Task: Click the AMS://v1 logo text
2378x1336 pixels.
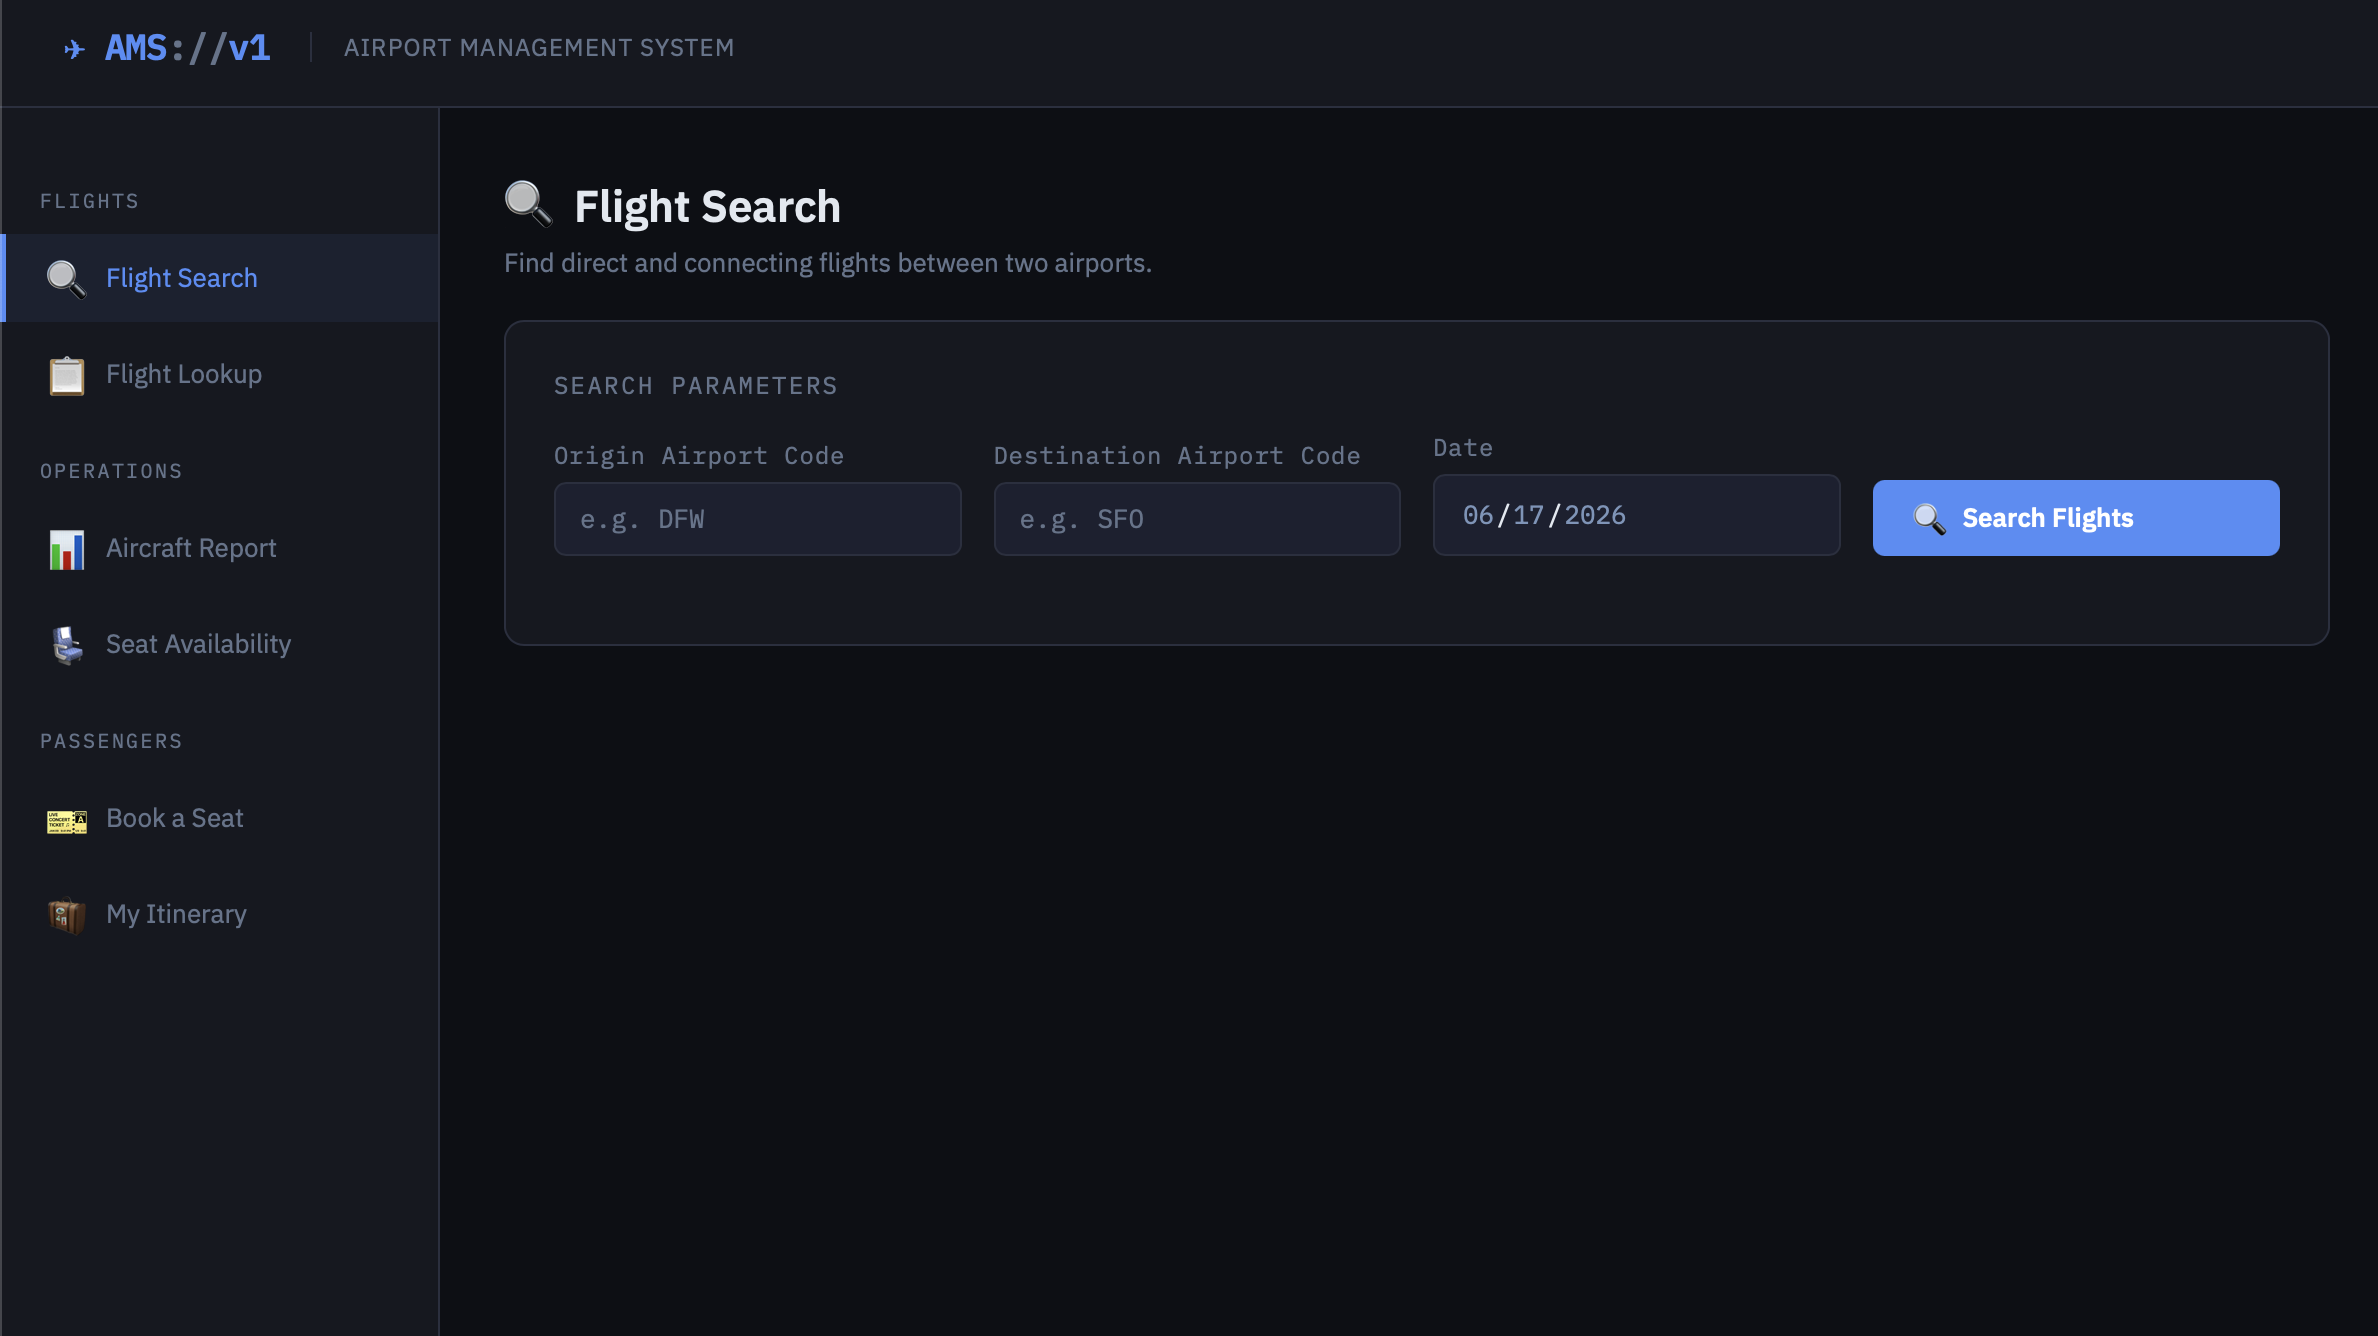Action: click(188, 47)
